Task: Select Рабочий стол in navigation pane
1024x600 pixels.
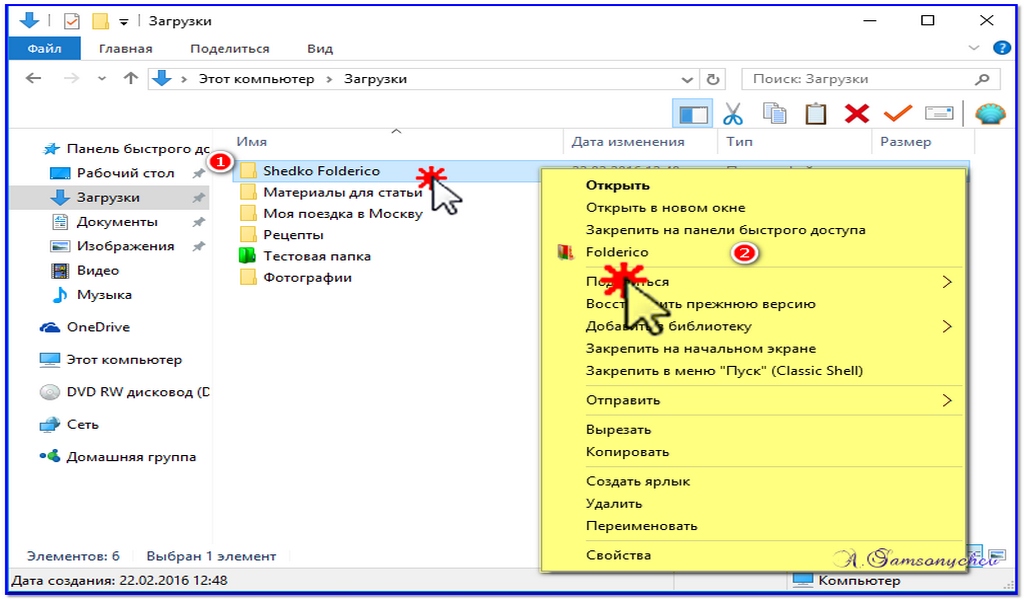Action: coord(112,173)
